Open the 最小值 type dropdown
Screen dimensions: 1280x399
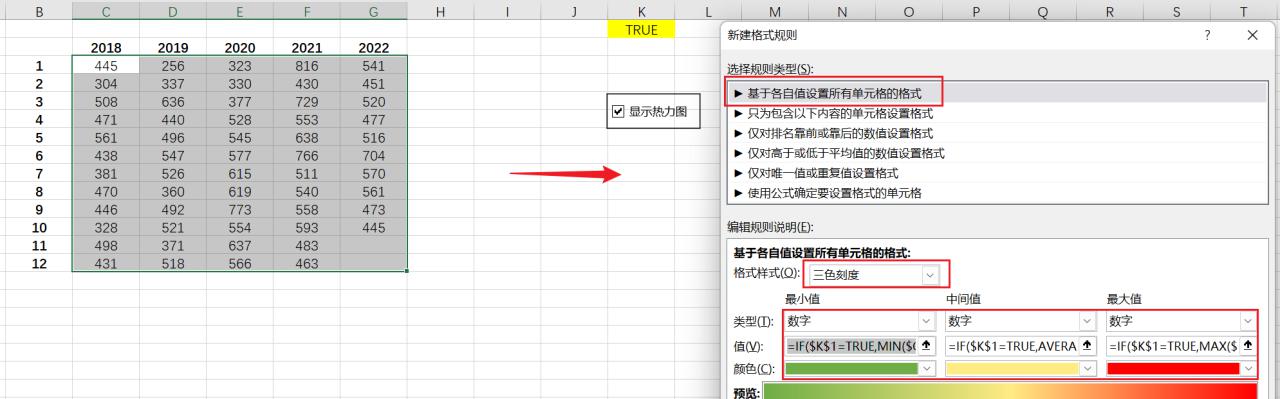[x=927, y=321]
